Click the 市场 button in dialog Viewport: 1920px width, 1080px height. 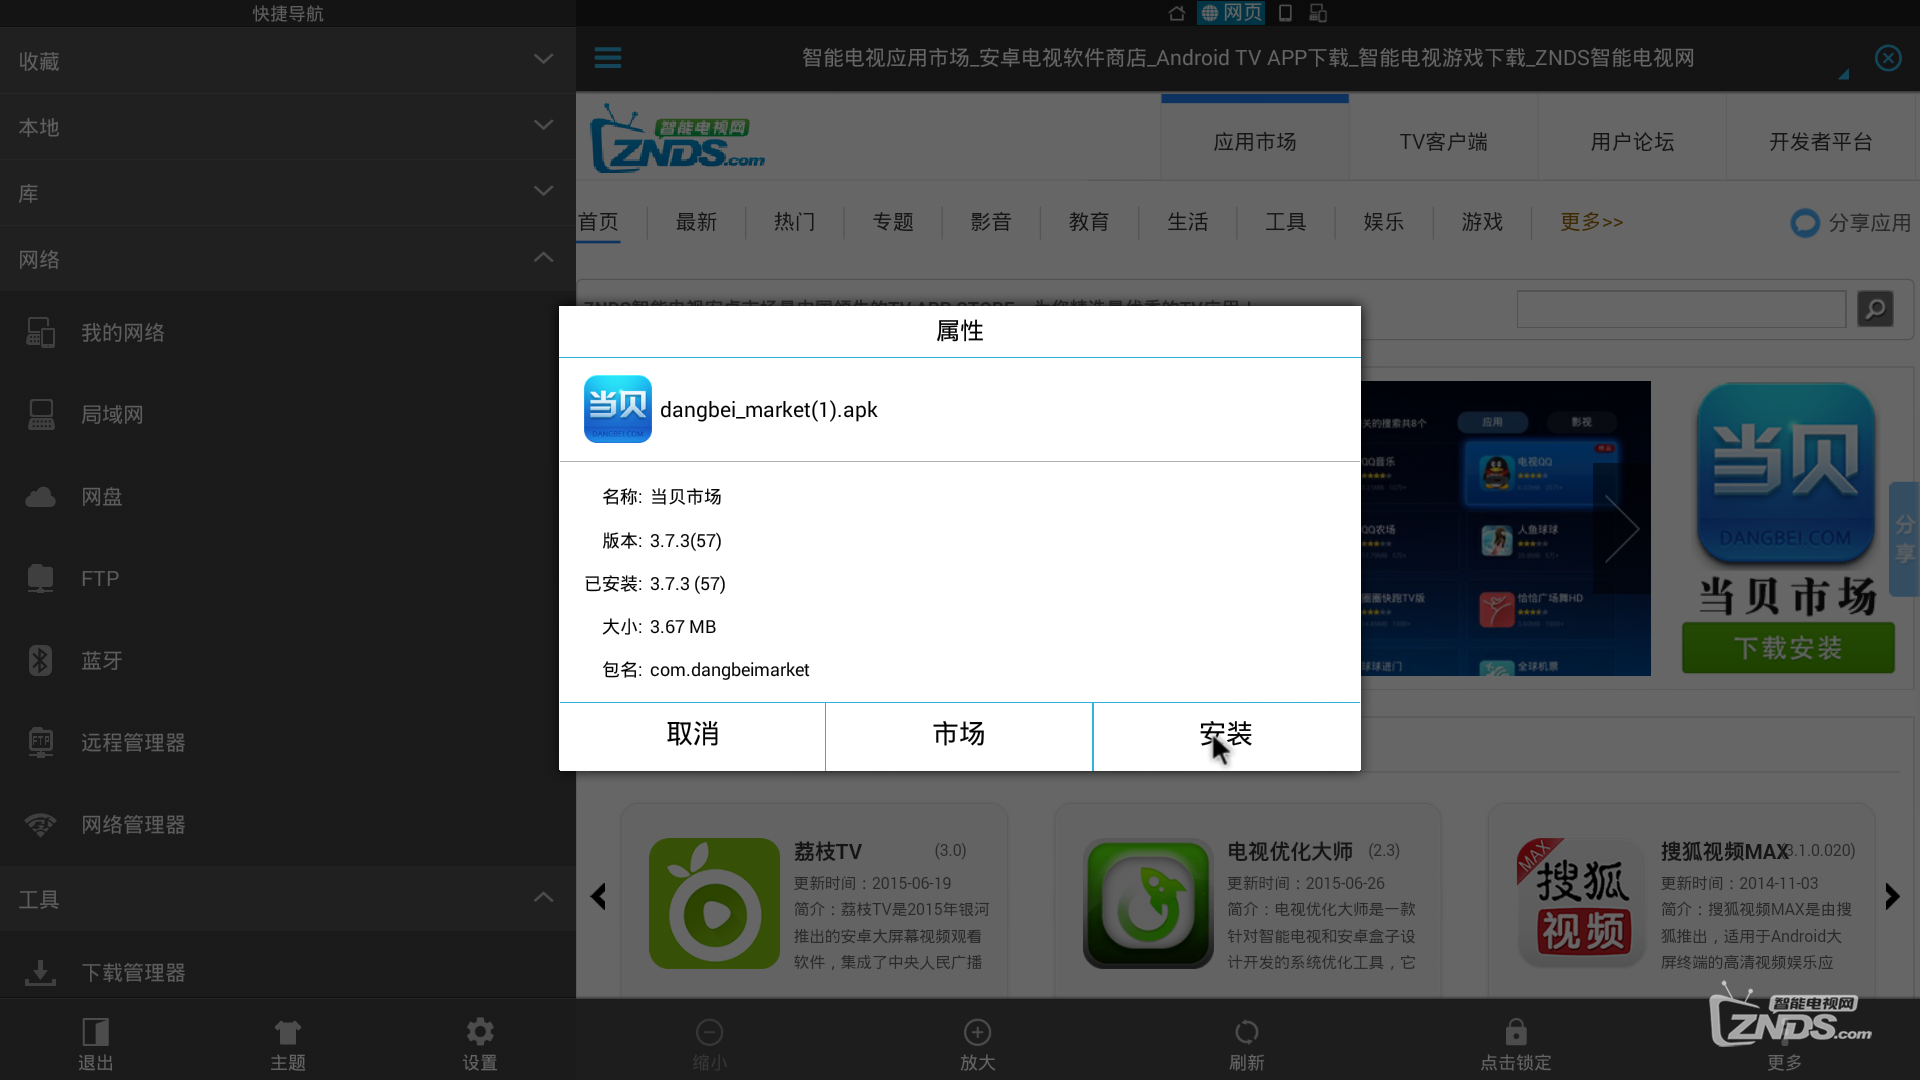click(x=959, y=735)
